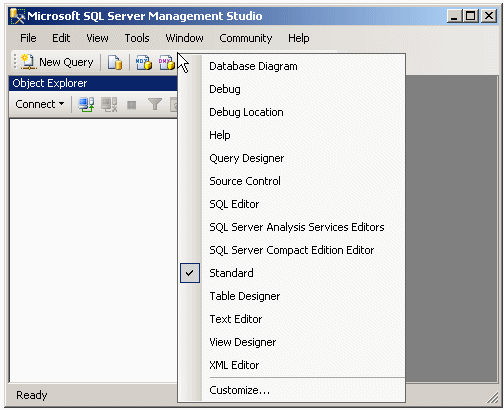Uncheck the Standard toolbar entry
Screen dimensions: 504x410
click(x=292, y=273)
